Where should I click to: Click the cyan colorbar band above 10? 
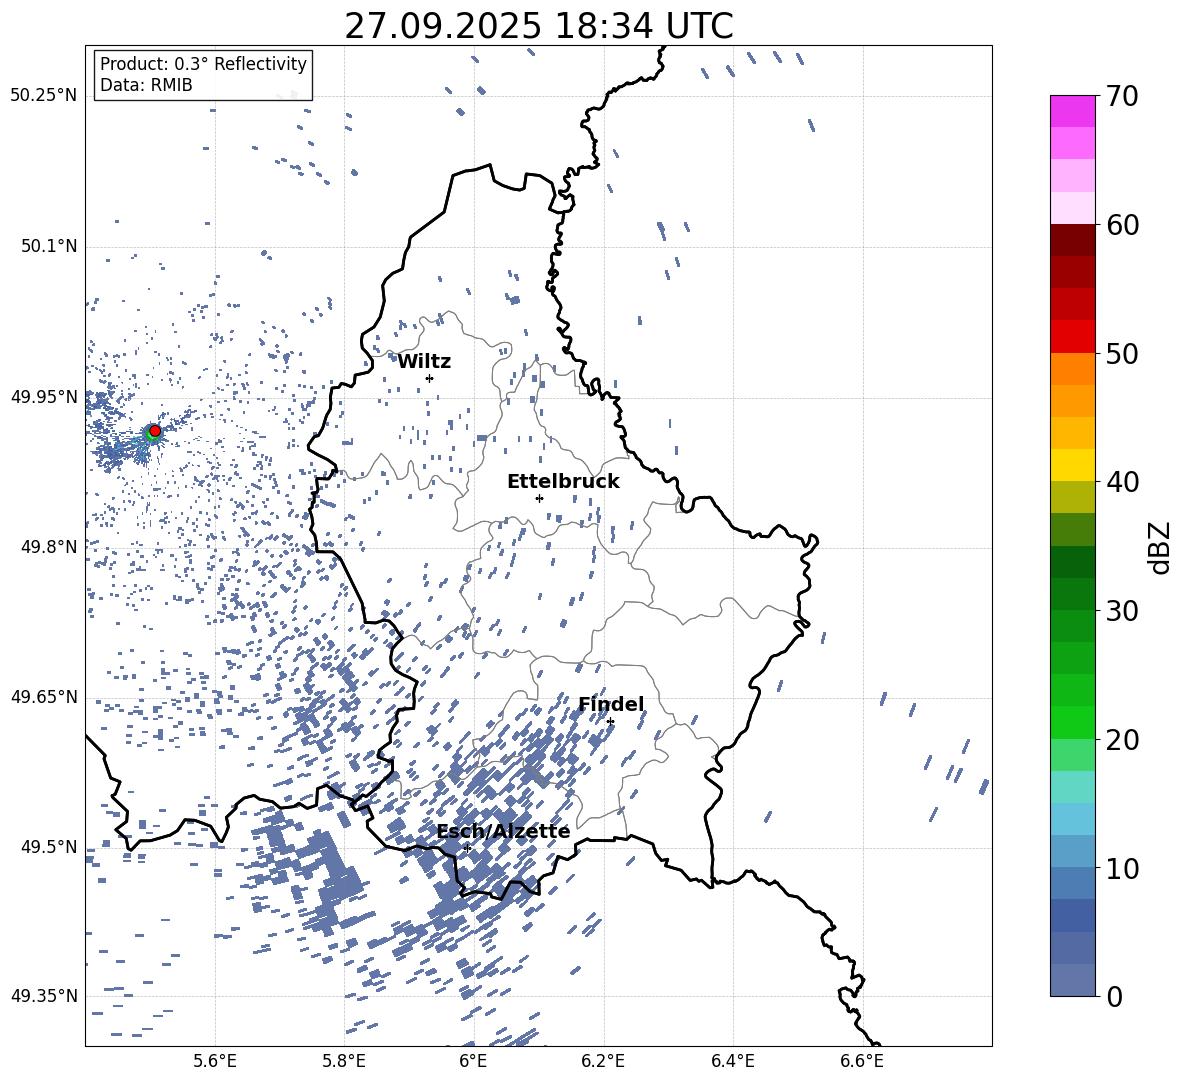point(1072,819)
